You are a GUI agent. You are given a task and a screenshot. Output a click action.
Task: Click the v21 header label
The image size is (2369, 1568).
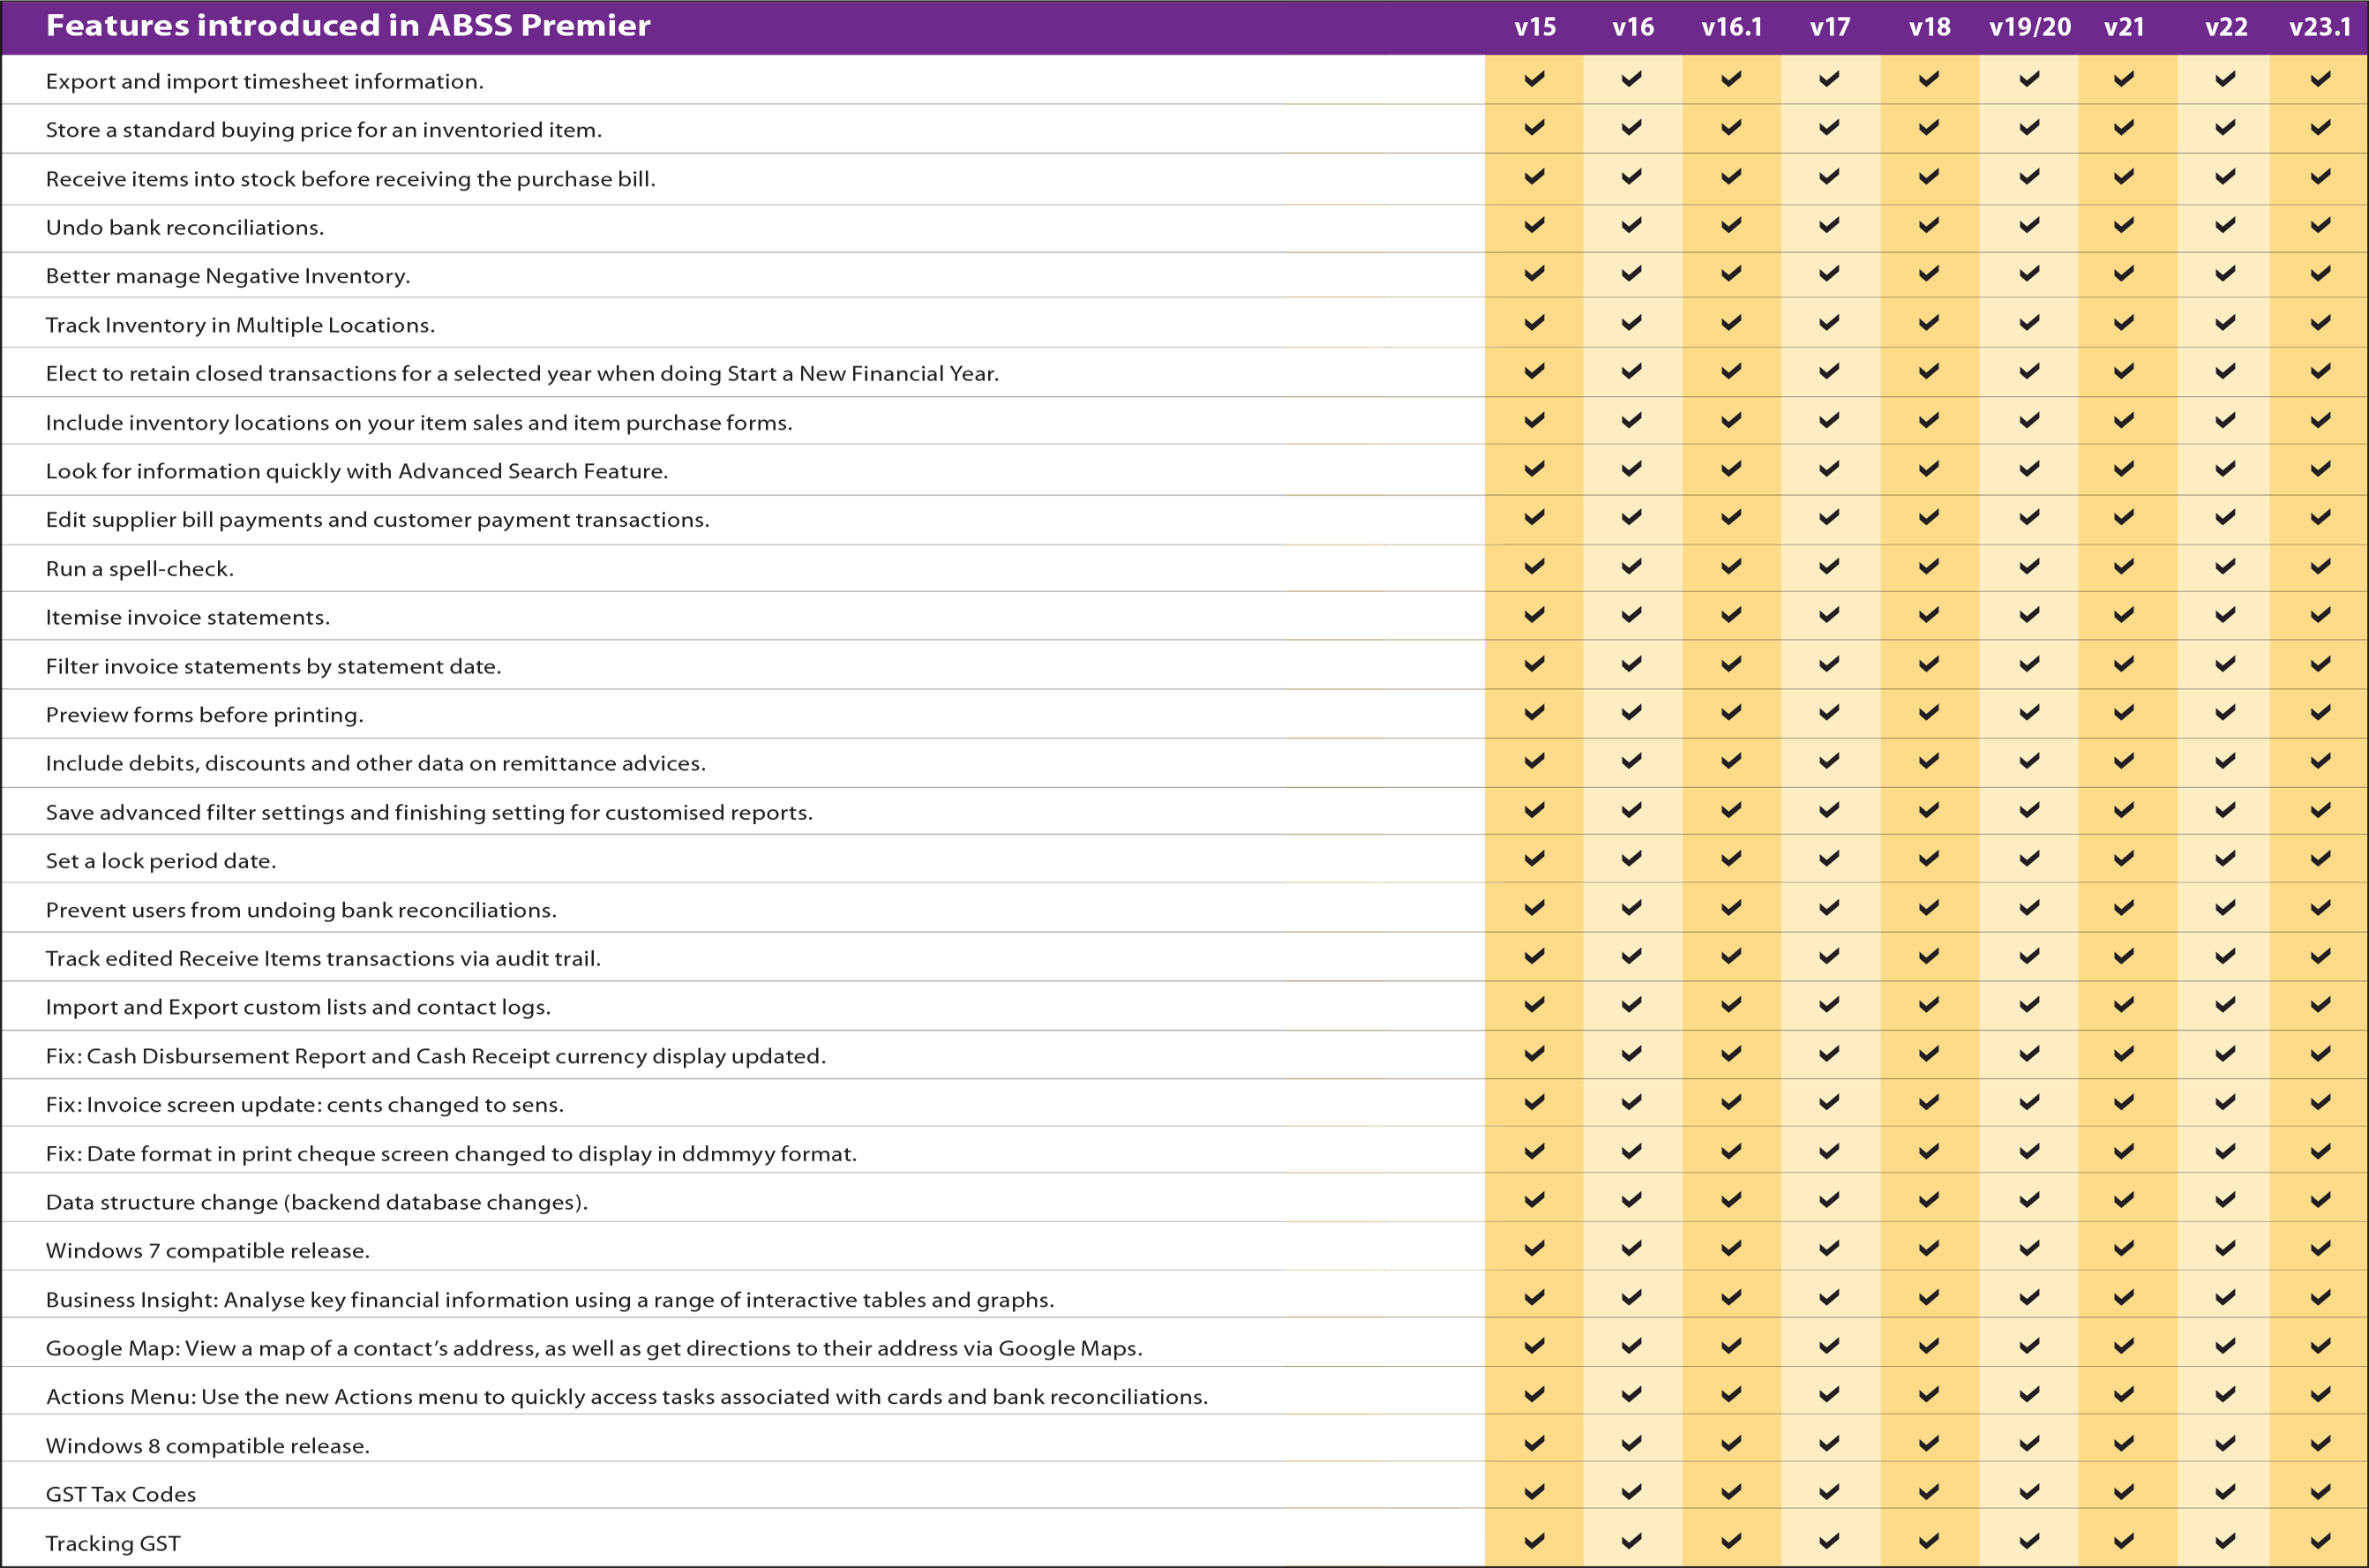(2124, 27)
